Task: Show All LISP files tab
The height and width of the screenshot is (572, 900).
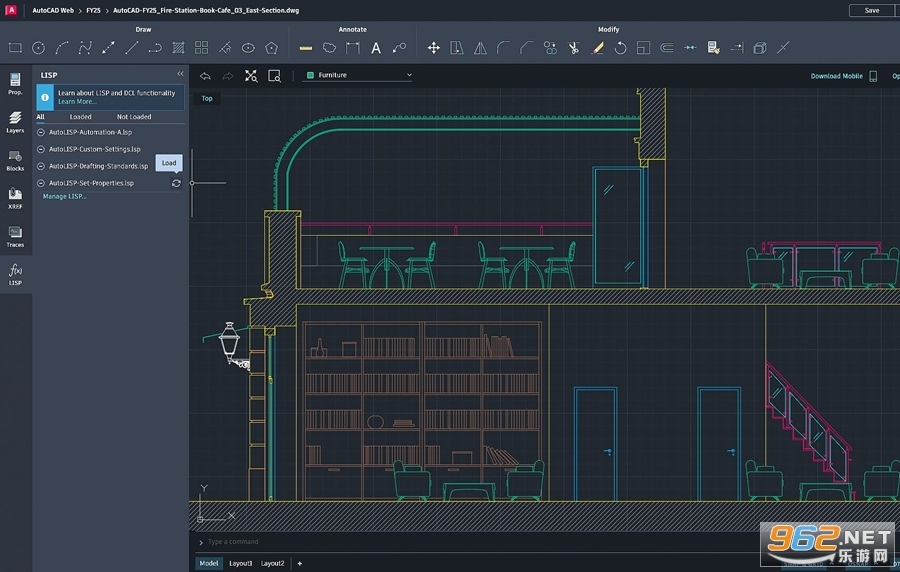Action: 40,116
